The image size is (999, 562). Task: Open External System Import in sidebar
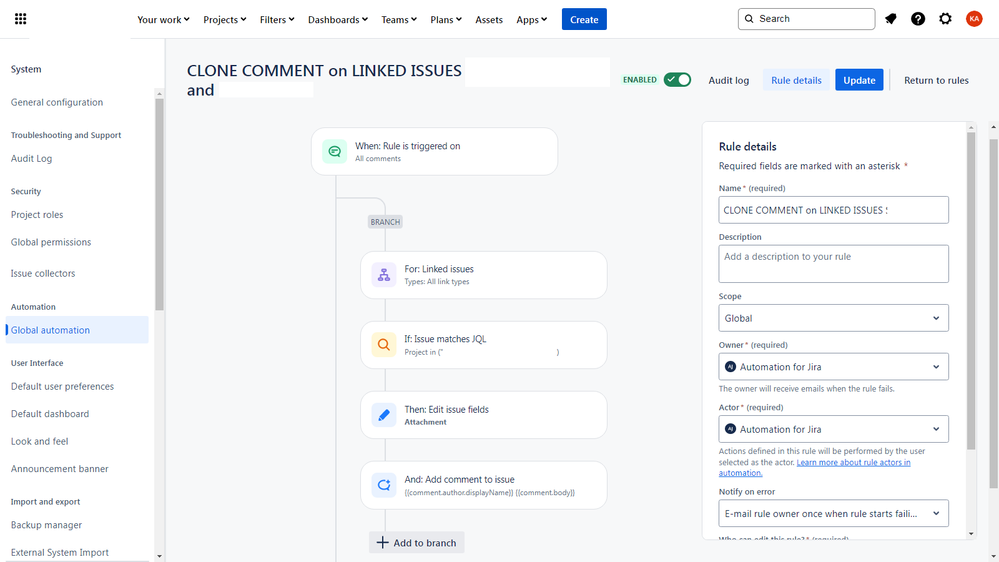60,552
